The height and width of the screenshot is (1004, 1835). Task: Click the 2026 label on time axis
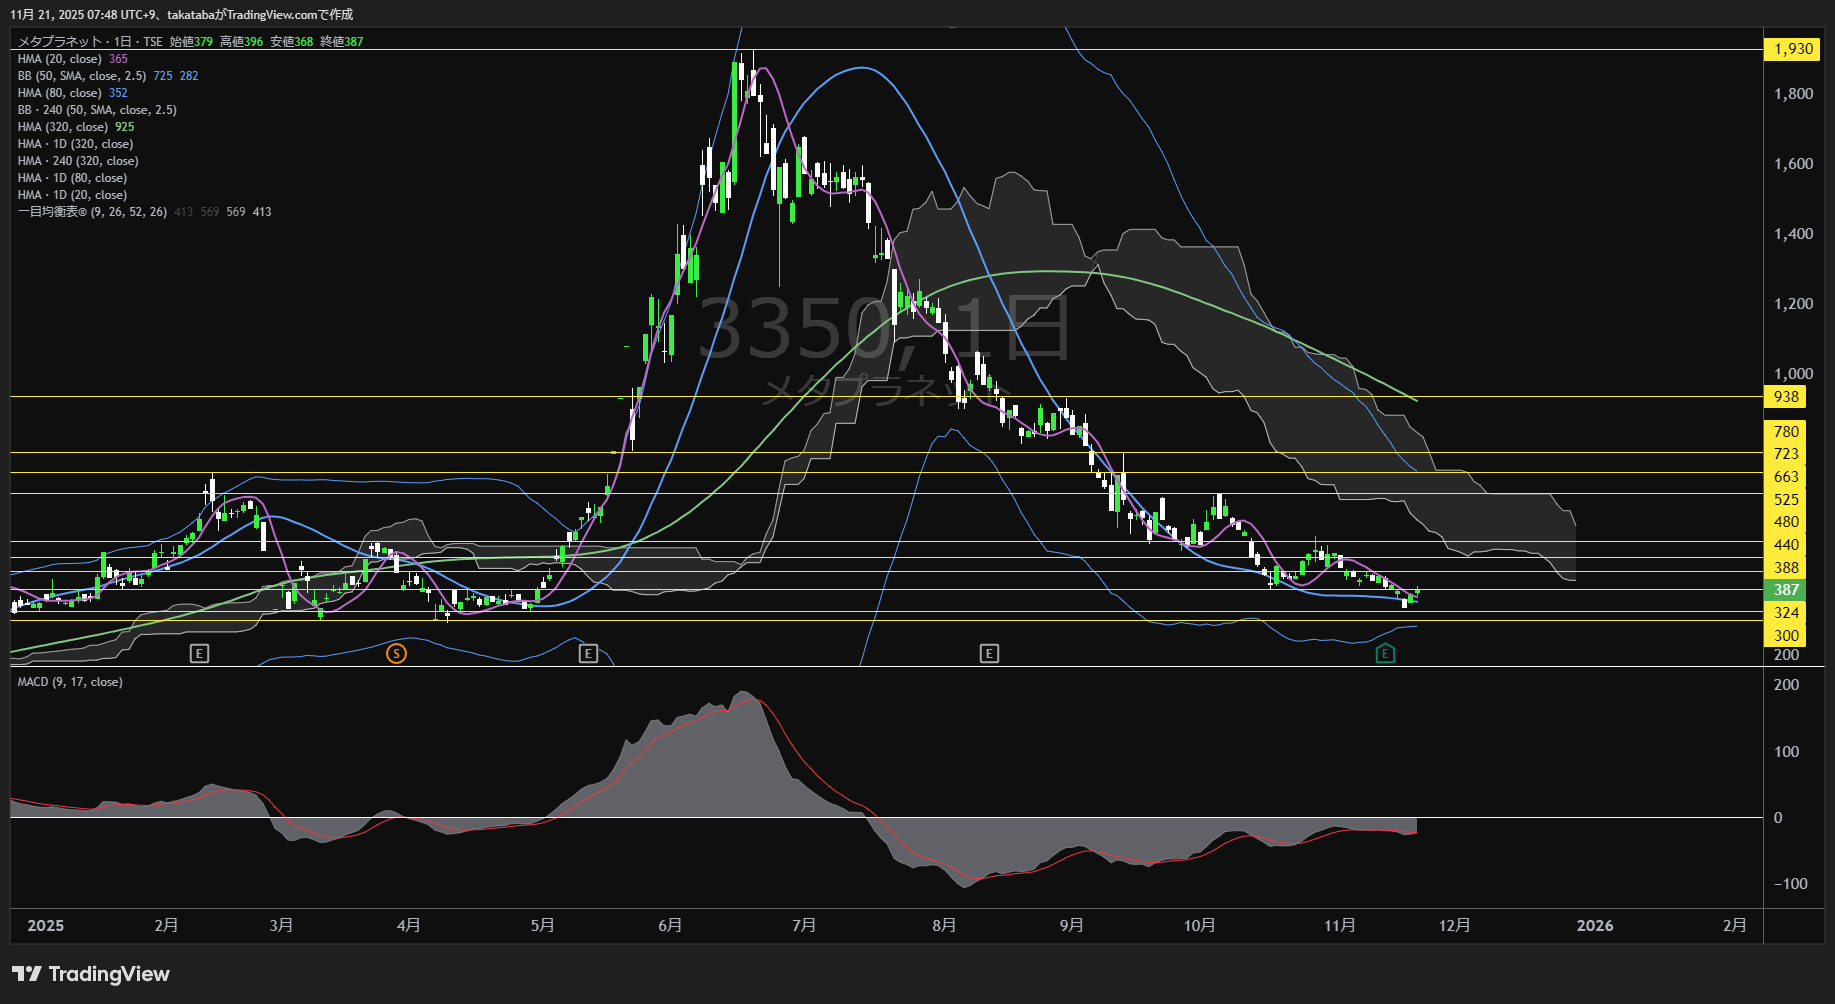coord(1594,926)
